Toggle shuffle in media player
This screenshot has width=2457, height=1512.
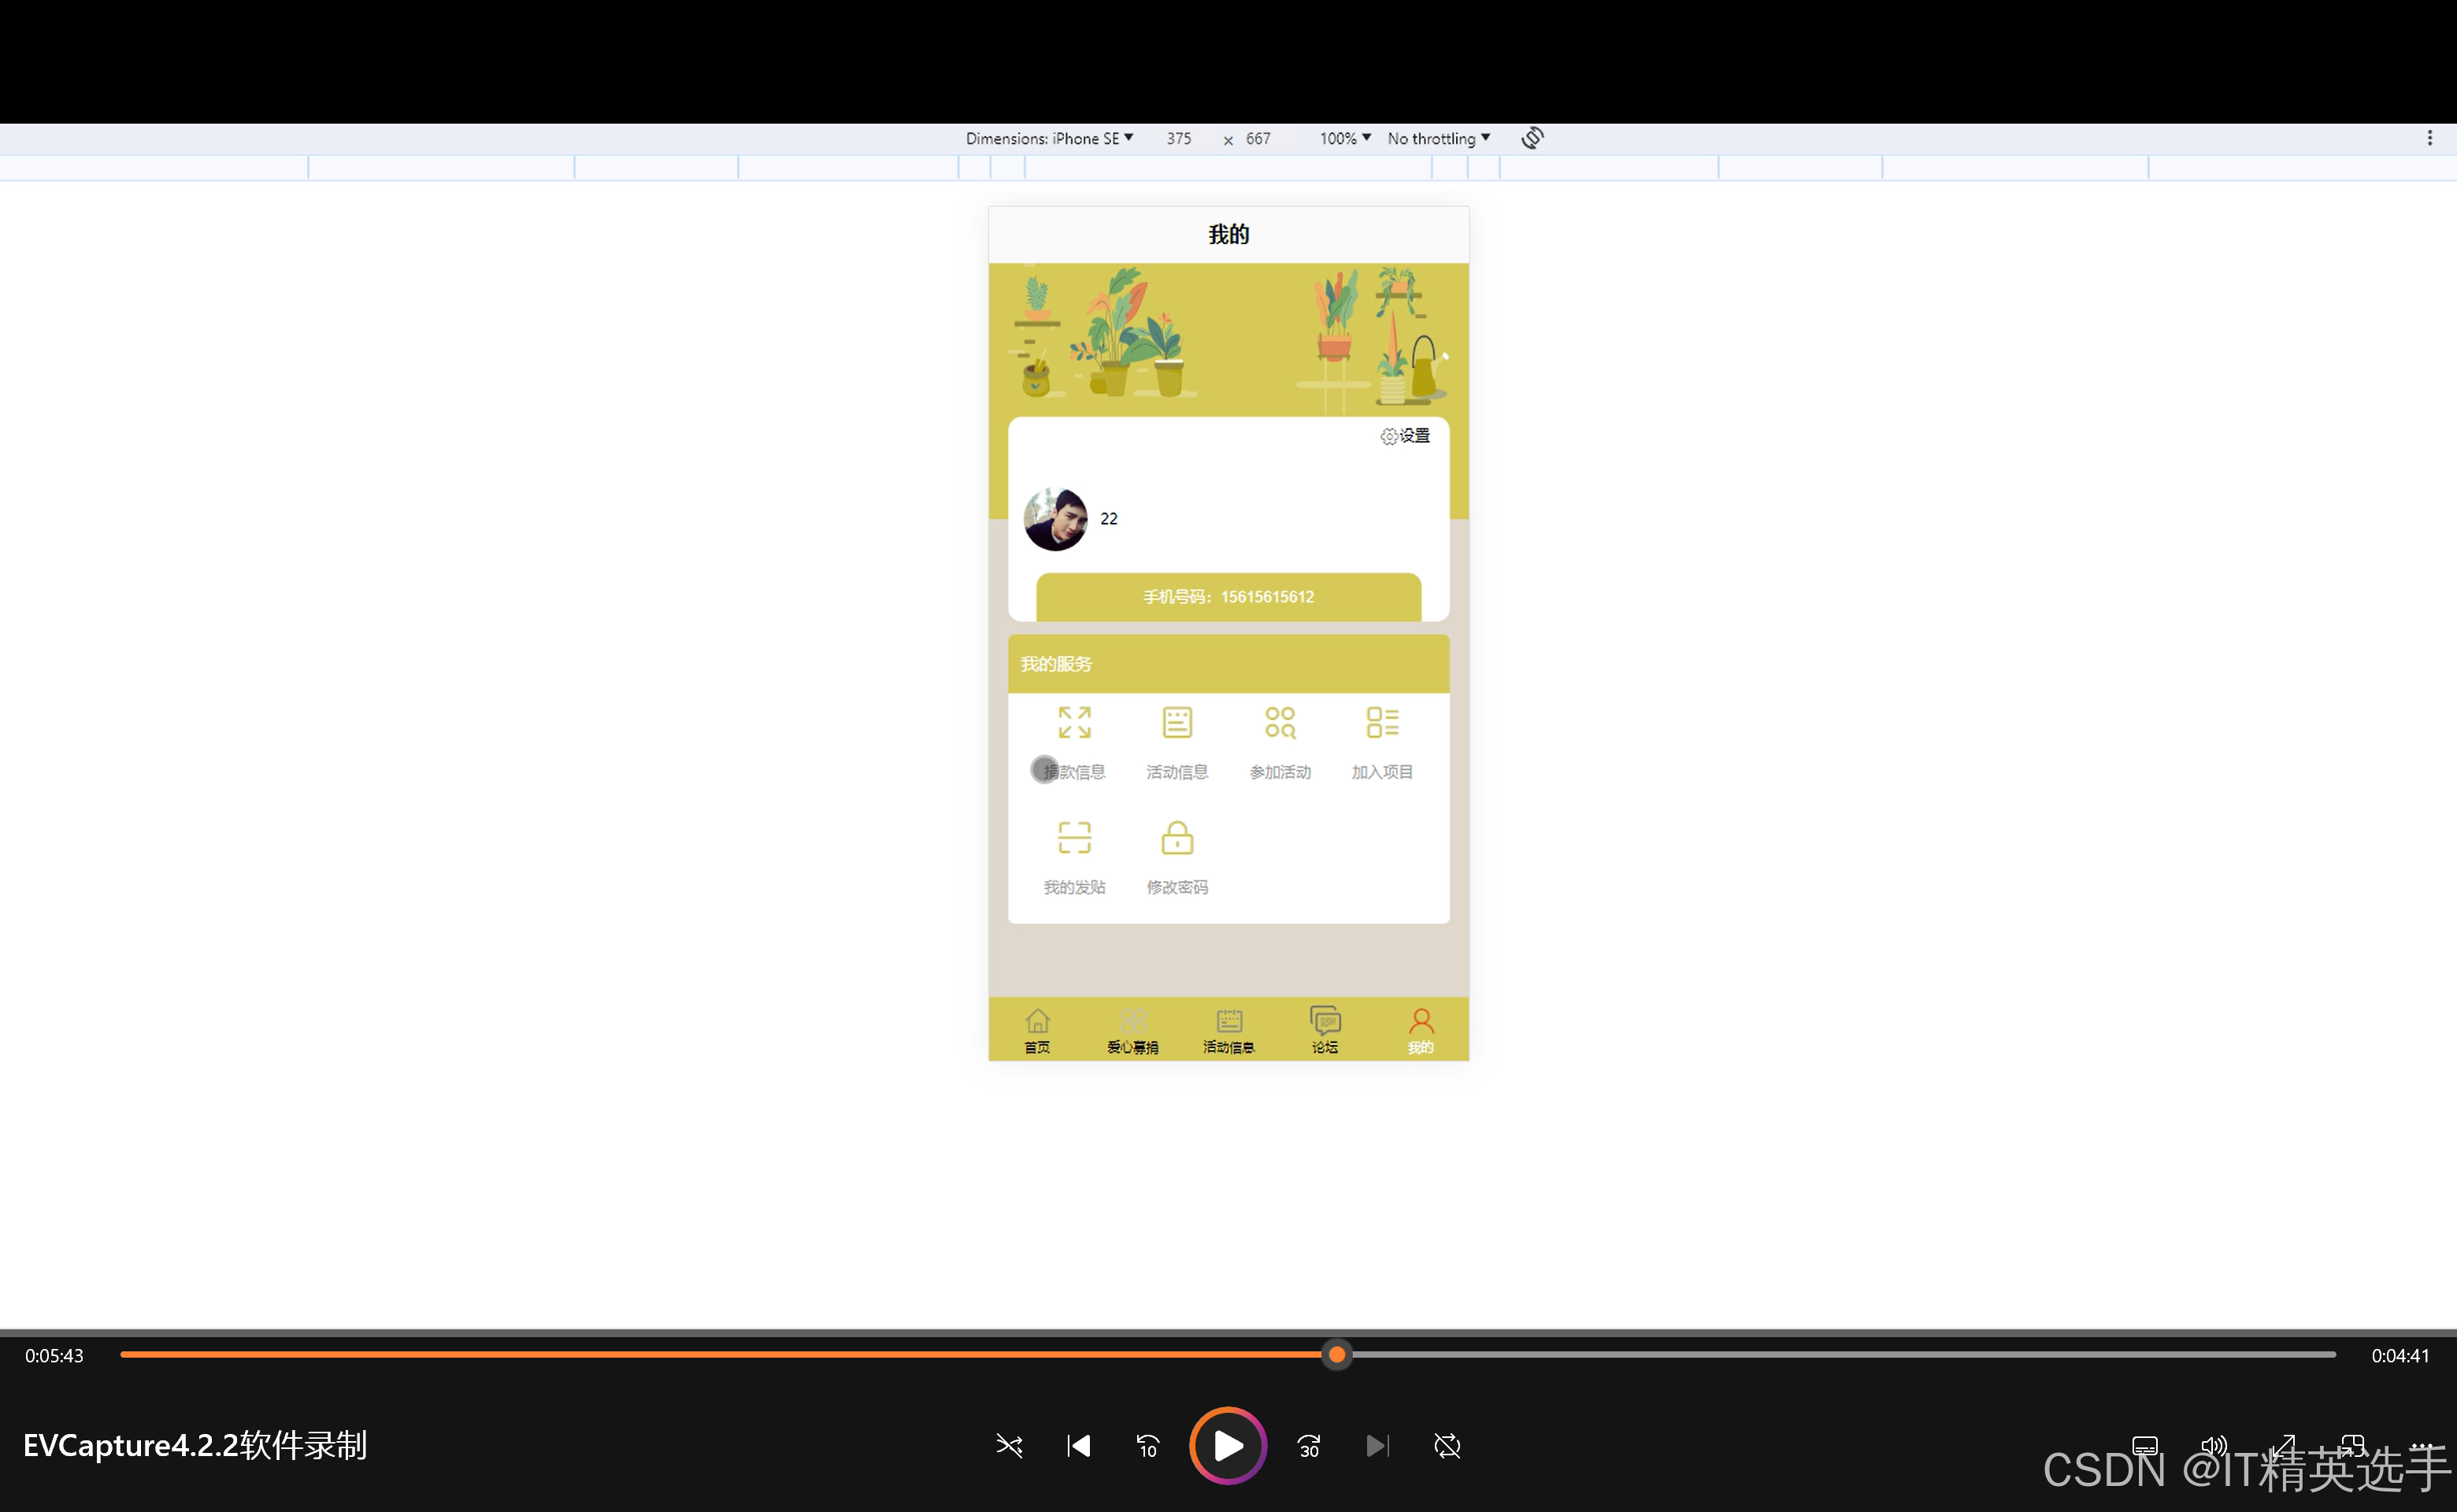[x=1009, y=1446]
